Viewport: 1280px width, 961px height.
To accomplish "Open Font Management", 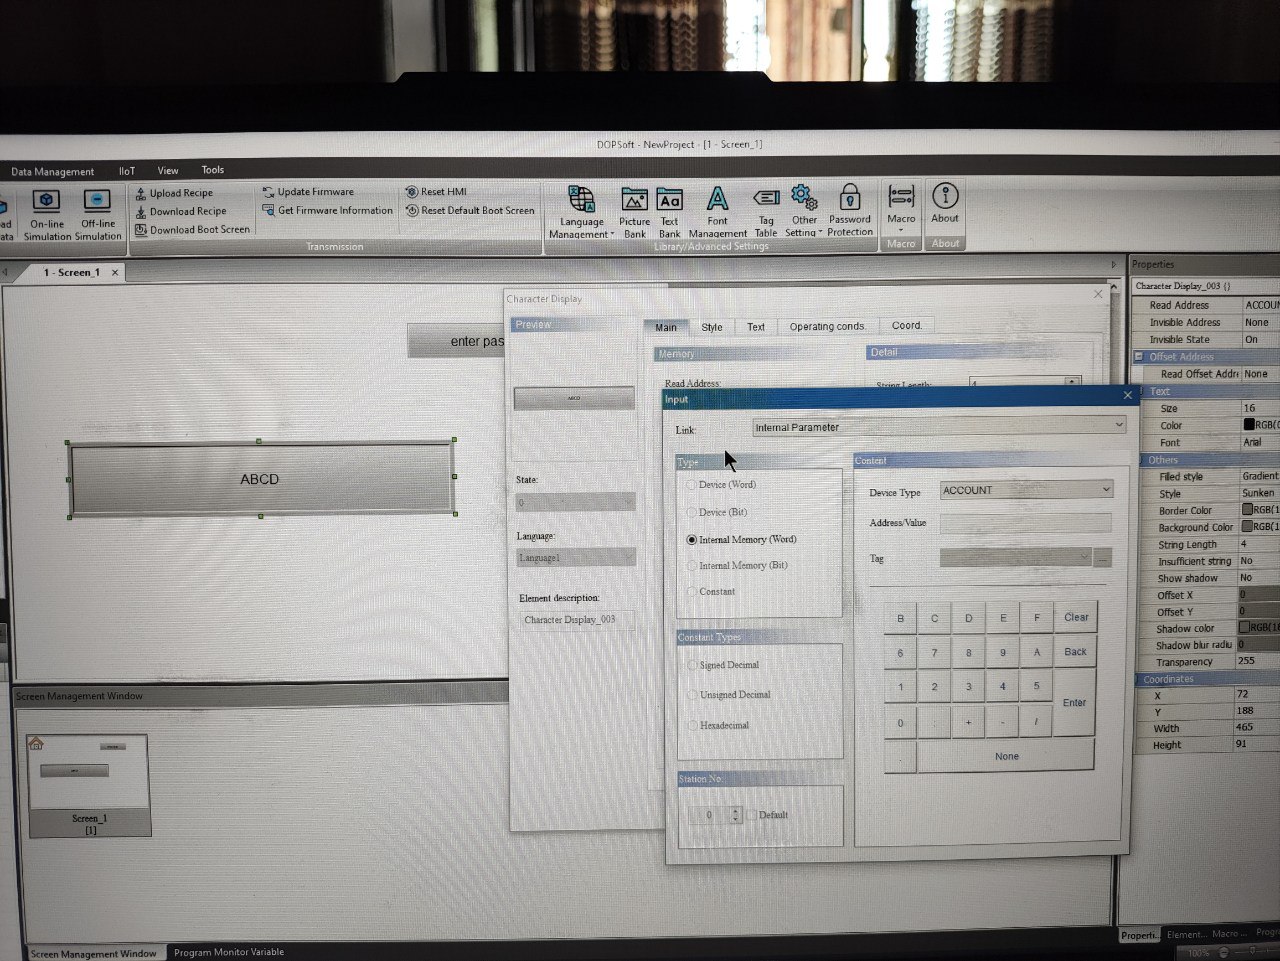I will (717, 212).
